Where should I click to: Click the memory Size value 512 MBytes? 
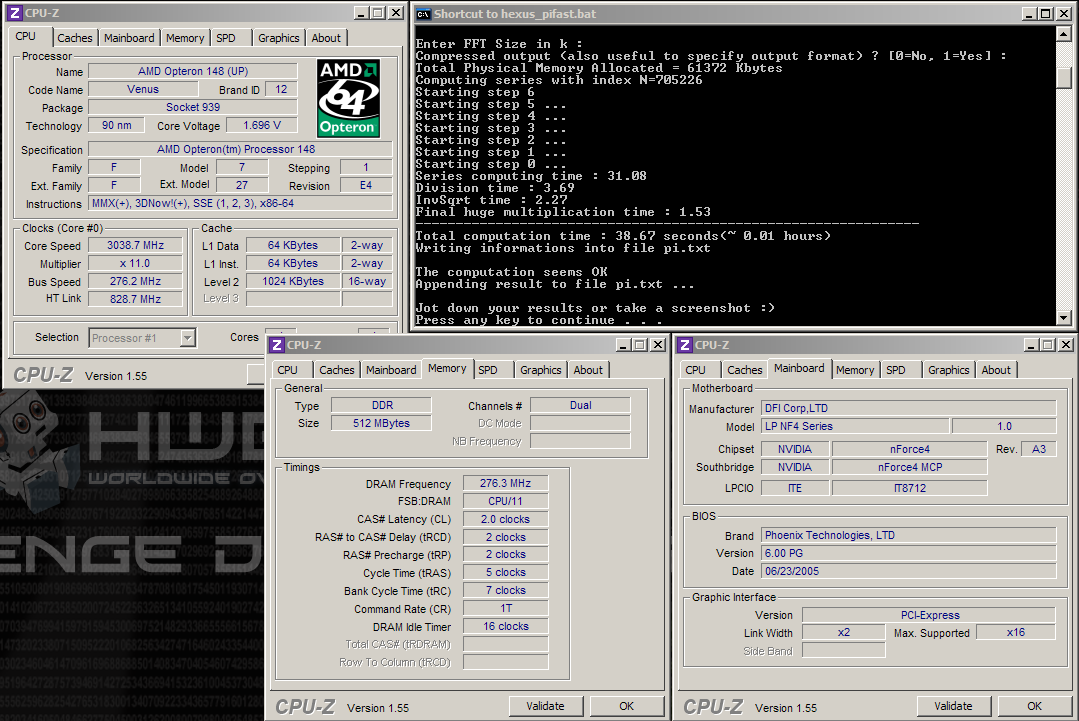coord(382,423)
